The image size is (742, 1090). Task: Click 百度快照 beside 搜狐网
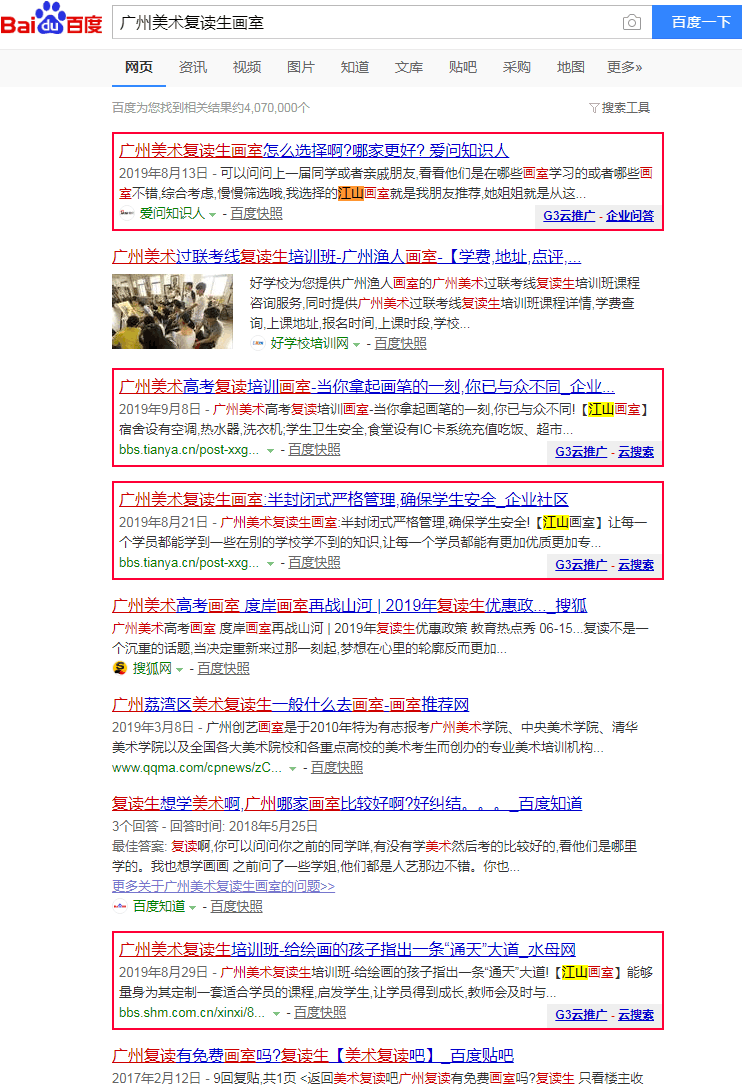(223, 668)
